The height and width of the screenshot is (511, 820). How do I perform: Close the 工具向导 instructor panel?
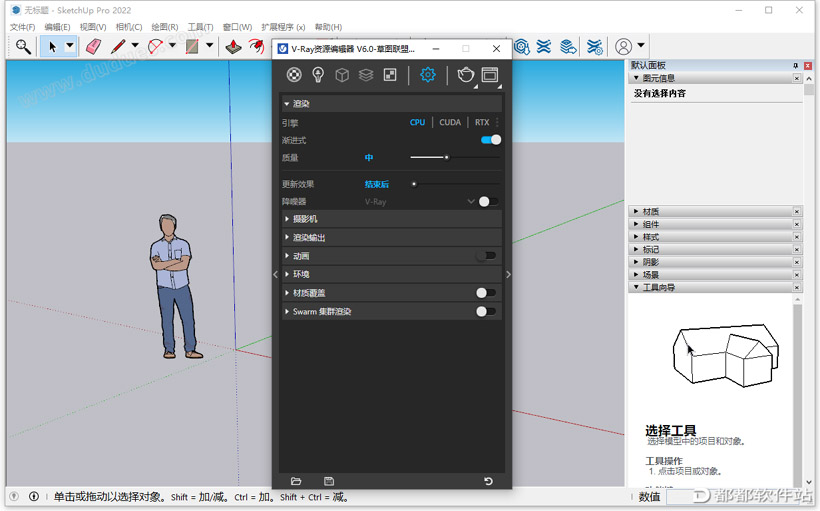[796, 287]
